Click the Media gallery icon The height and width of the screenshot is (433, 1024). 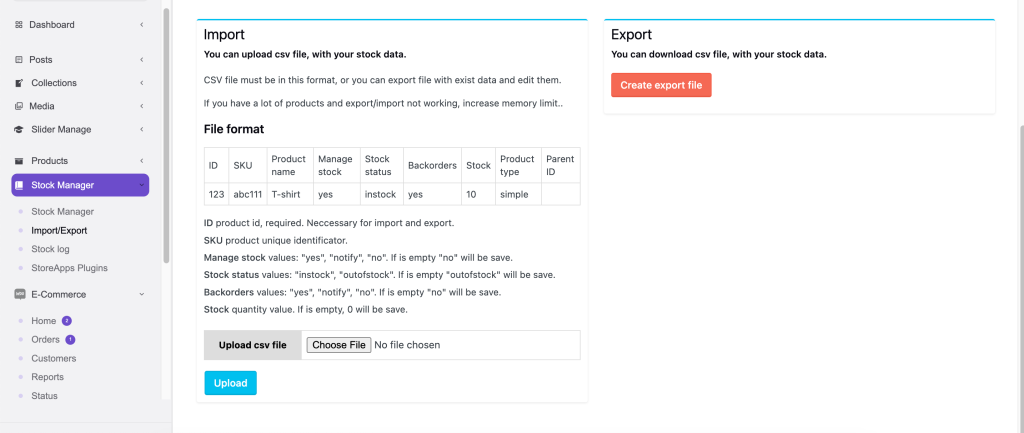click(x=19, y=106)
